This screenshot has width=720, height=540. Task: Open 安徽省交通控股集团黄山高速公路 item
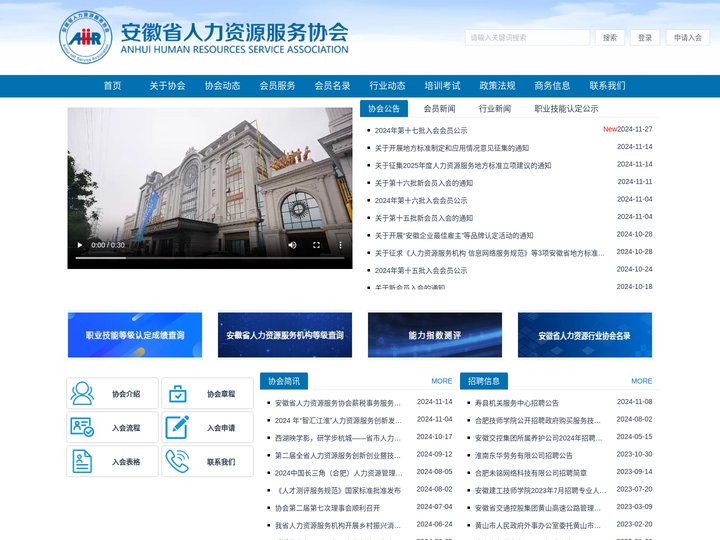point(538,508)
